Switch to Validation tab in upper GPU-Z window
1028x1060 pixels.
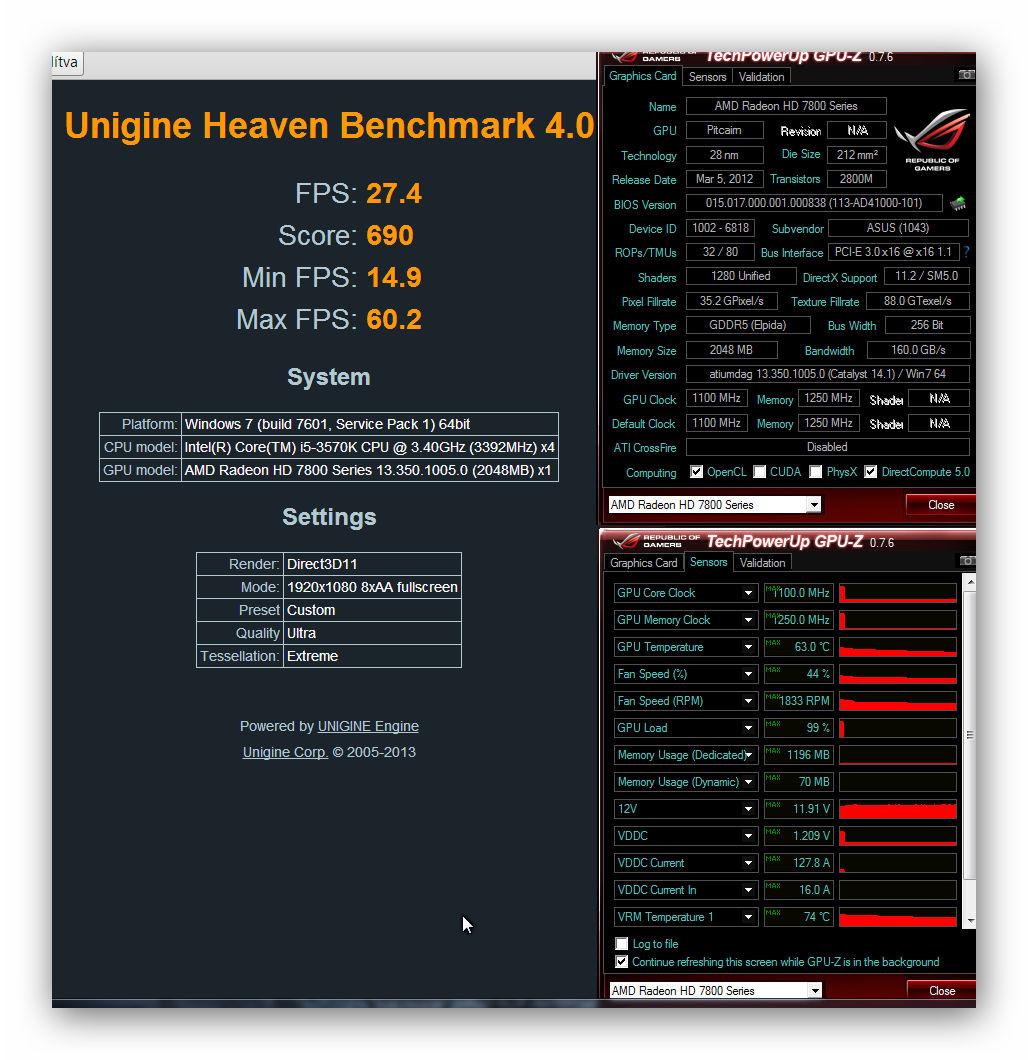(761, 77)
